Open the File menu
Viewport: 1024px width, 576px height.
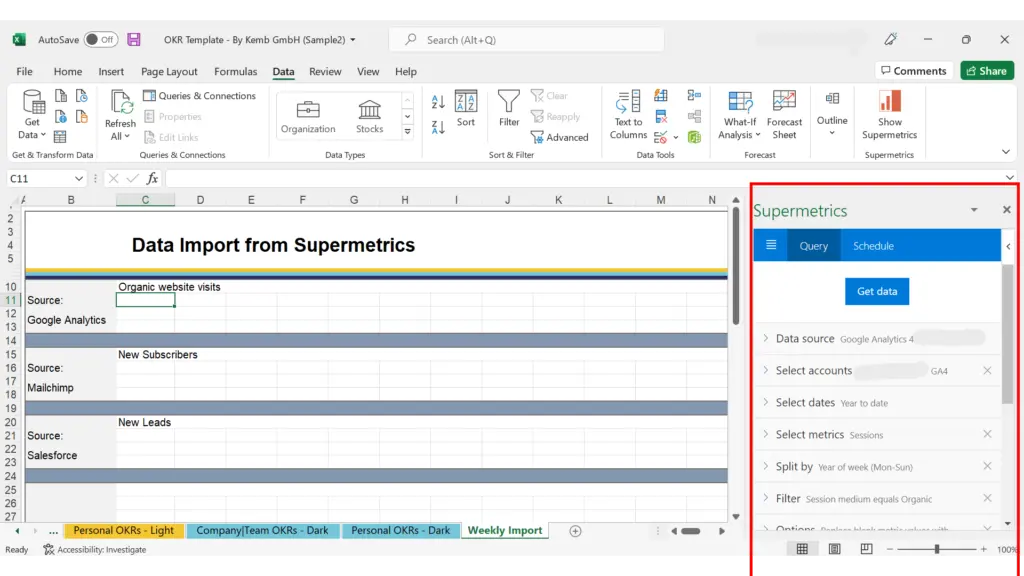(x=24, y=71)
